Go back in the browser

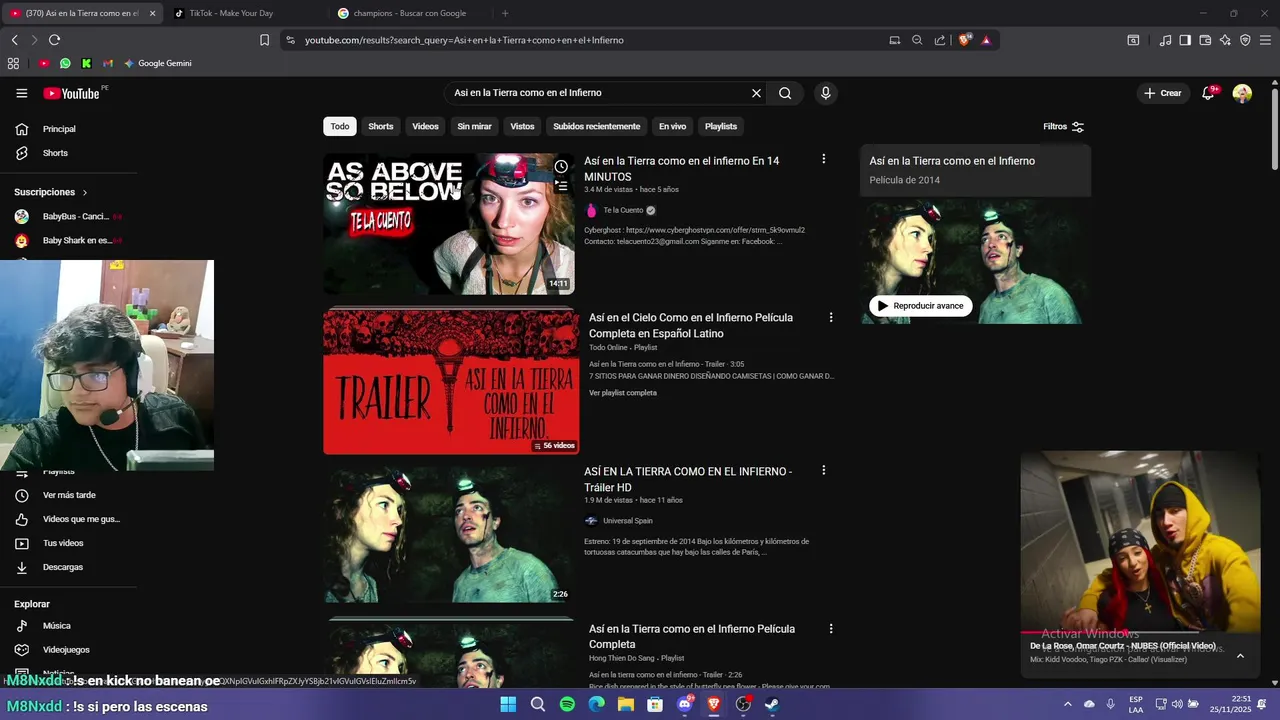[14, 40]
